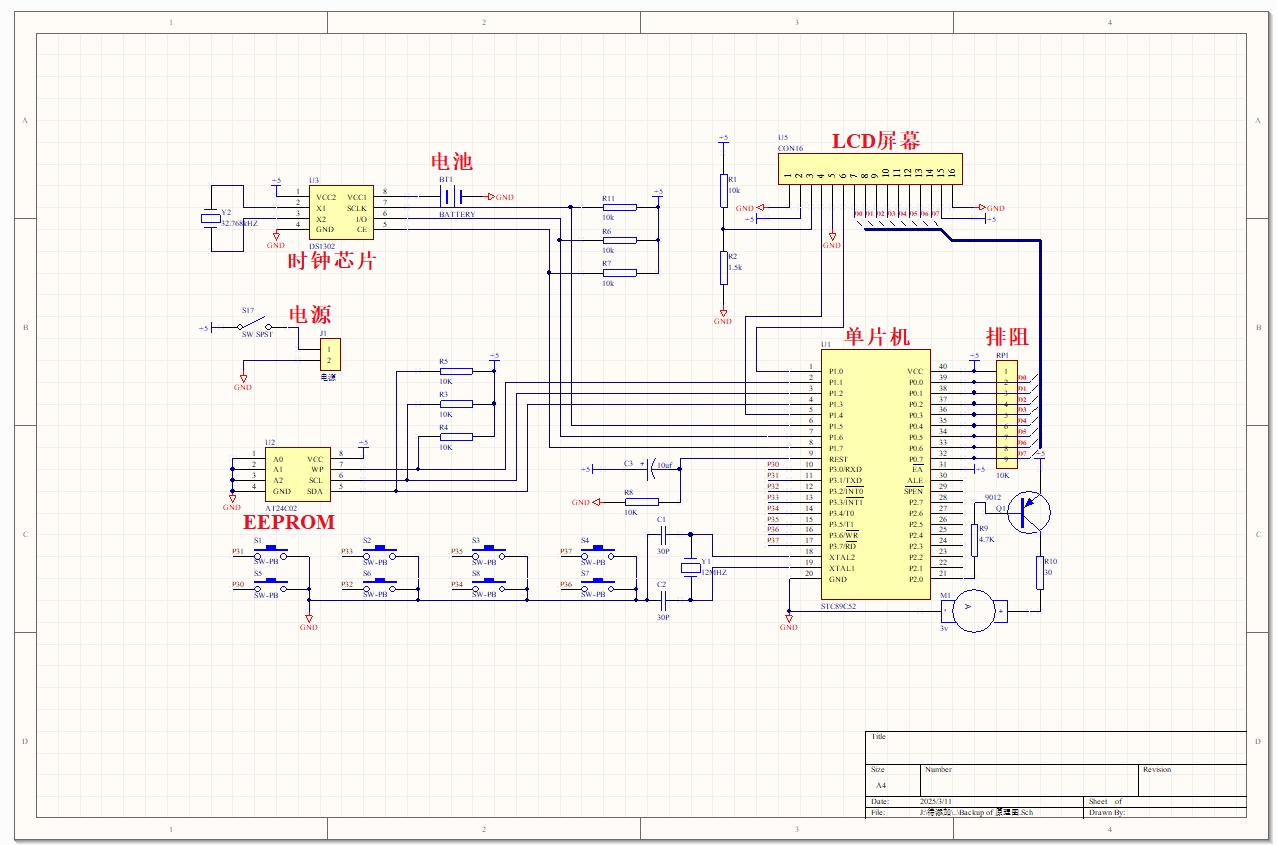This screenshot has height=845, width=1277.
Task: Select resistor R5 10K
Action: point(456,371)
